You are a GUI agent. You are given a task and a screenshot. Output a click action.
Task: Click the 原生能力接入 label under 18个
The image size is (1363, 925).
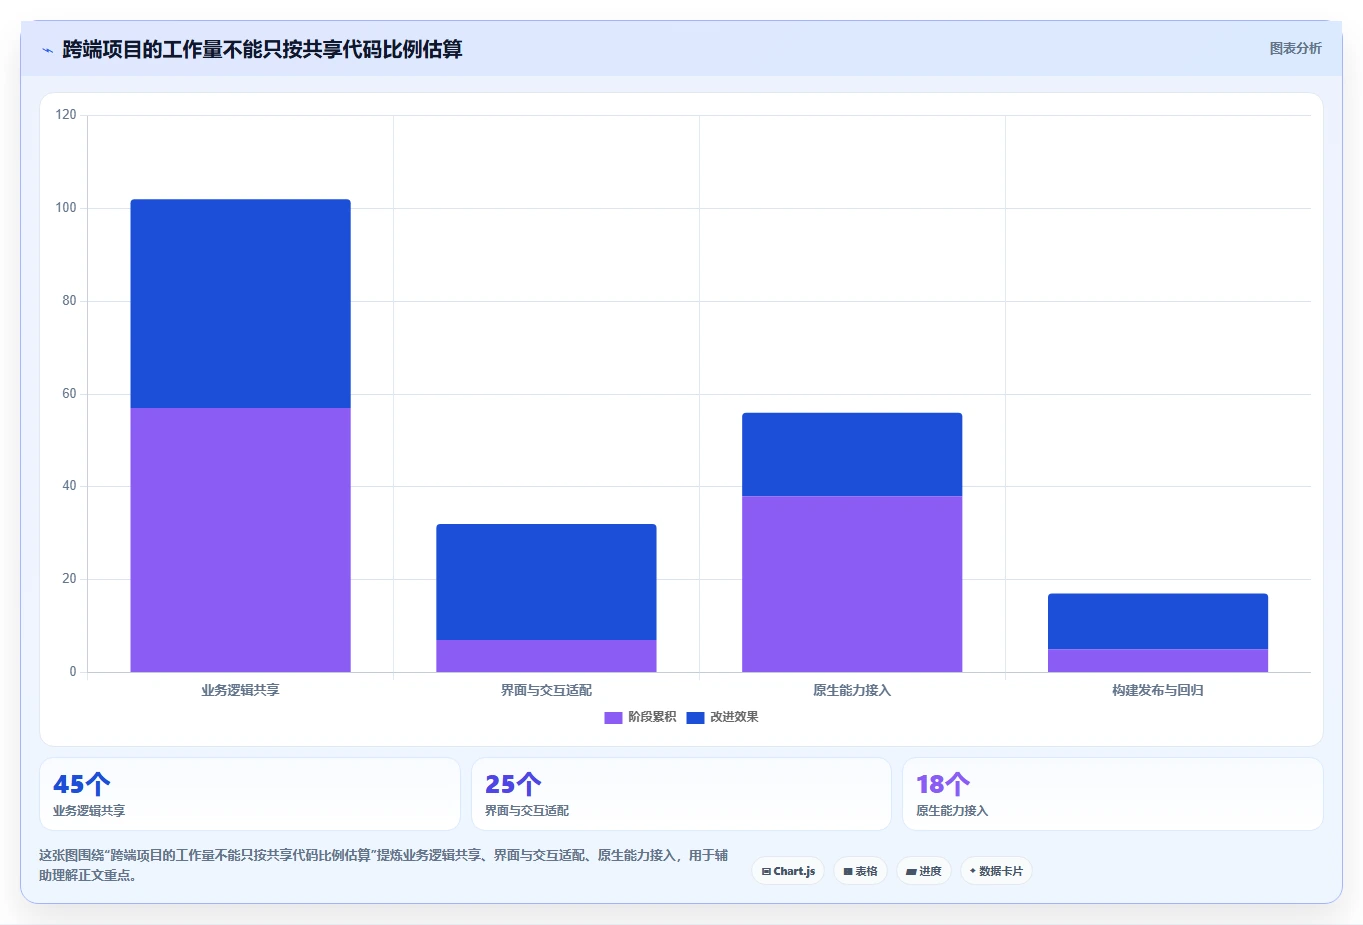[952, 811]
